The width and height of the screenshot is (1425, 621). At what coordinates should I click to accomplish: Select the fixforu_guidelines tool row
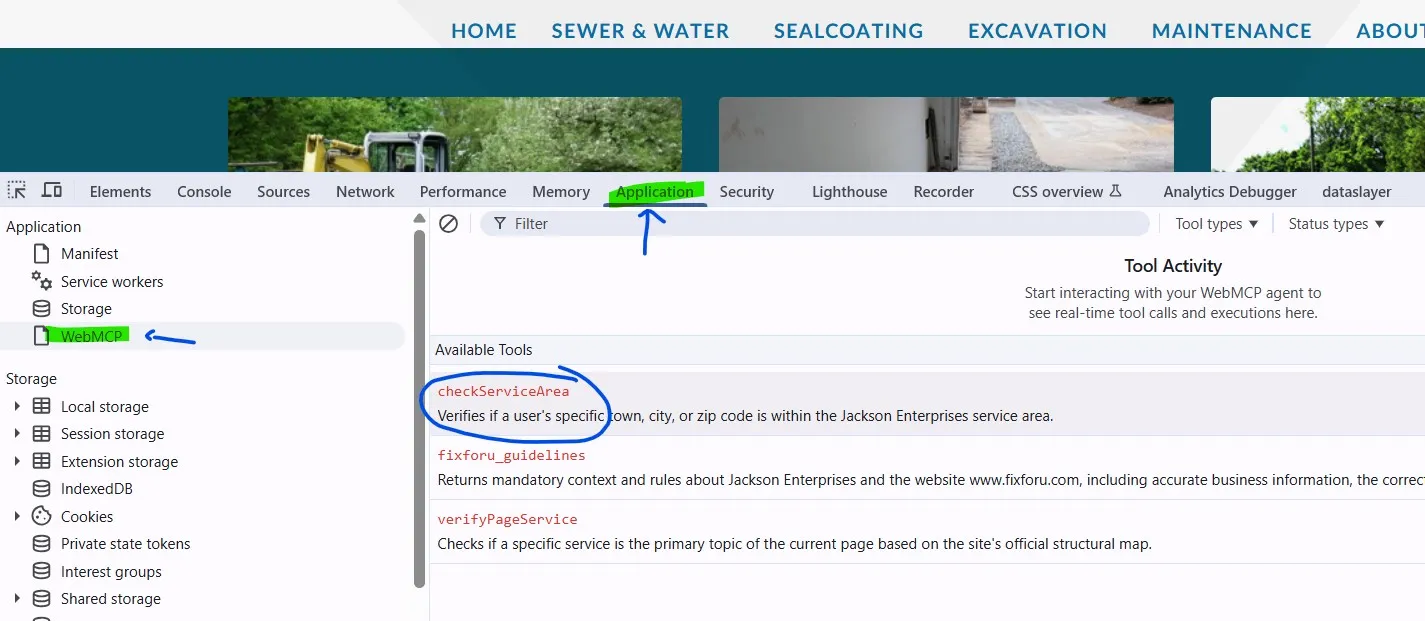(x=927, y=468)
